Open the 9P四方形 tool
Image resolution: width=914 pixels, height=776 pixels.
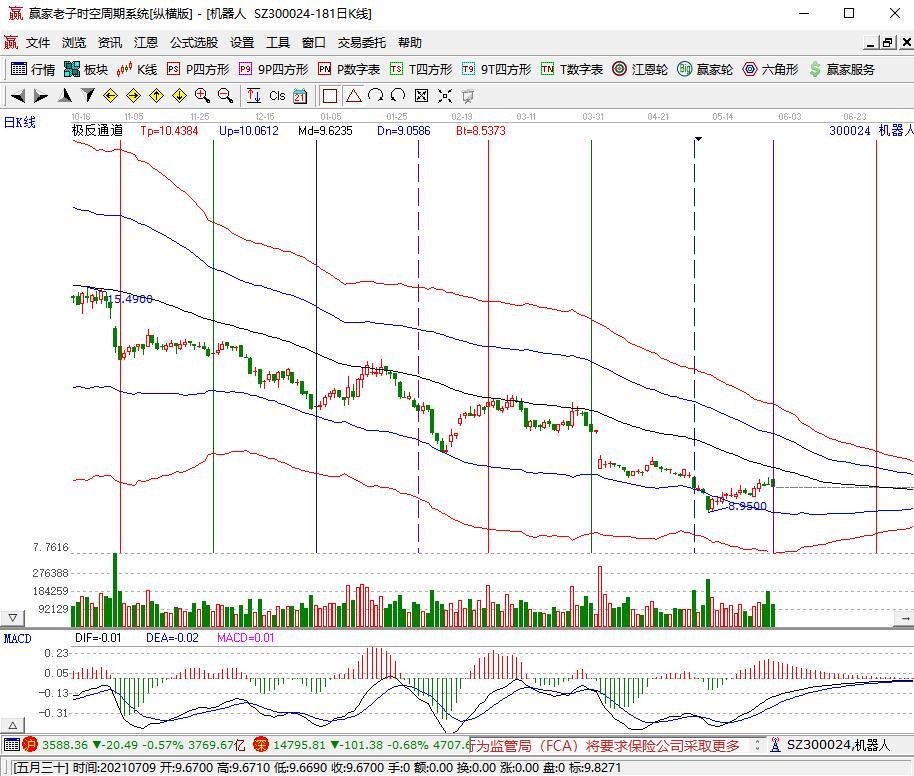coord(273,69)
